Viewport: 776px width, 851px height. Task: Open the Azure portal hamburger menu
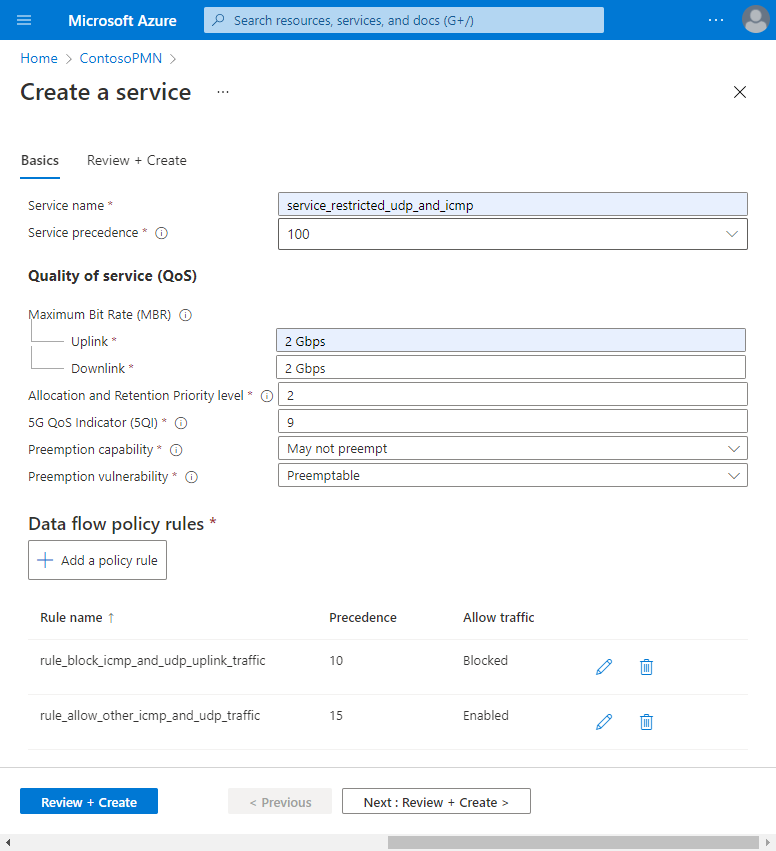pyautogui.click(x=24, y=19)
